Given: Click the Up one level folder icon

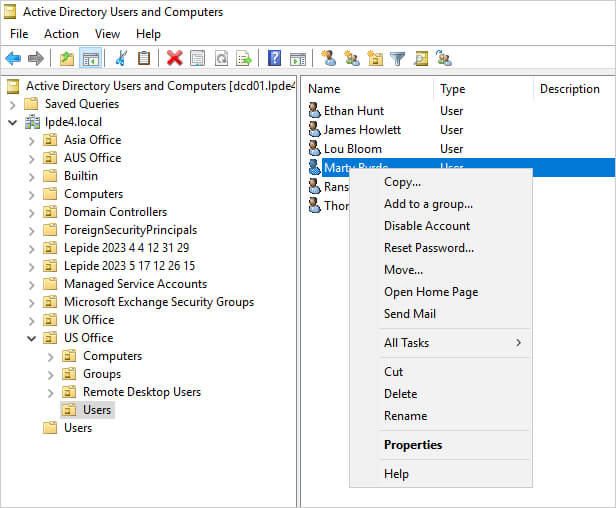Looking at the screenshot, I should tap(67, 59).
